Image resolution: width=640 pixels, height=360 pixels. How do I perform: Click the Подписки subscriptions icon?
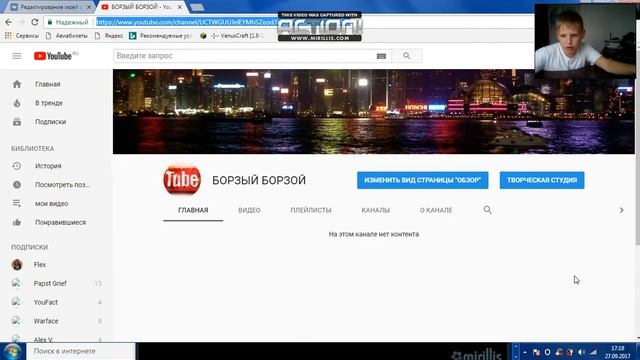tap(17, 122)
